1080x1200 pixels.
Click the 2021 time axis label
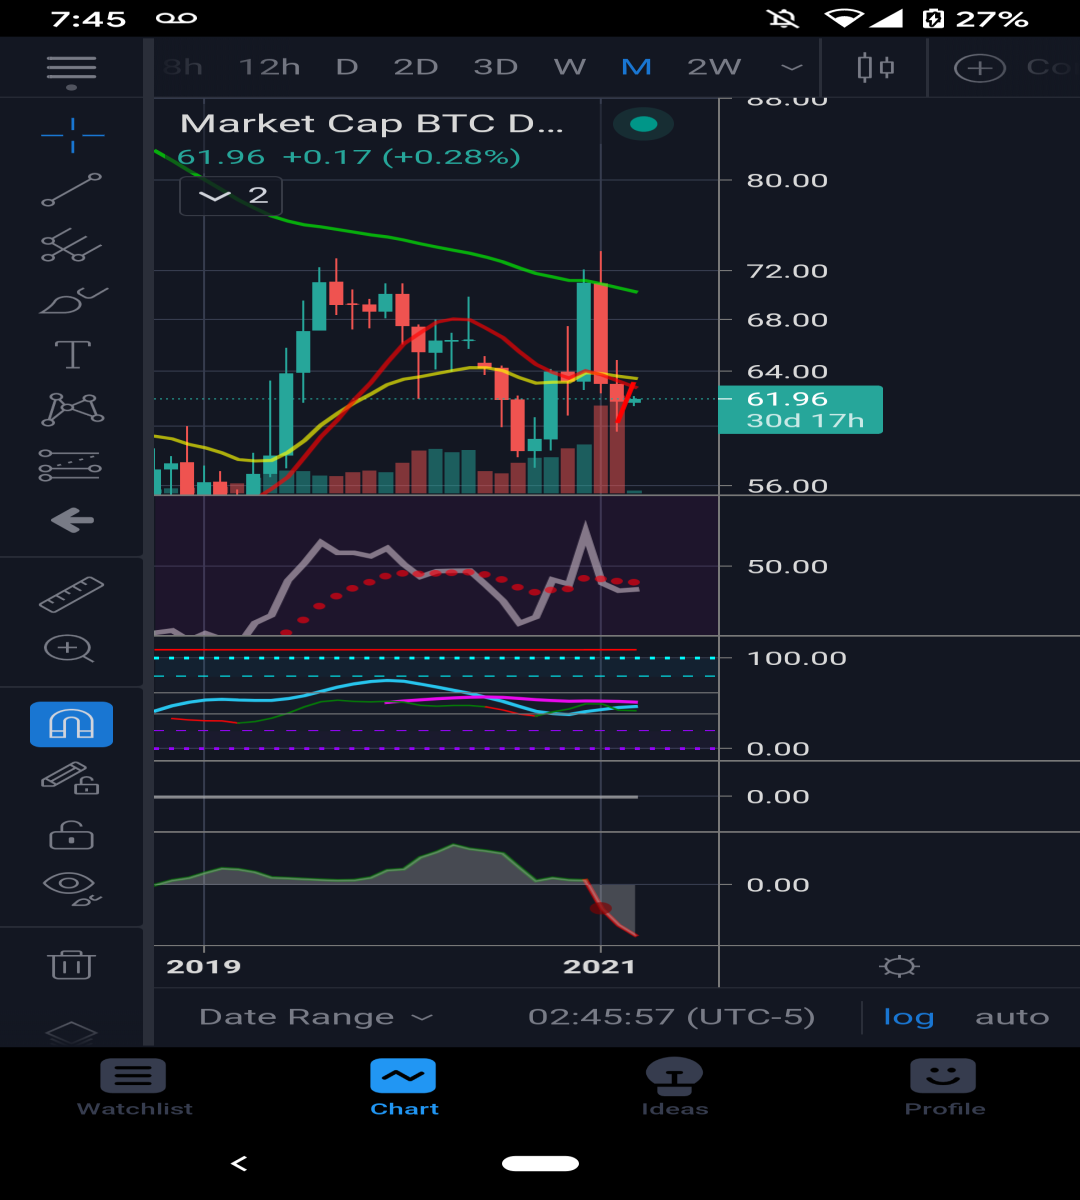(599, 966)
